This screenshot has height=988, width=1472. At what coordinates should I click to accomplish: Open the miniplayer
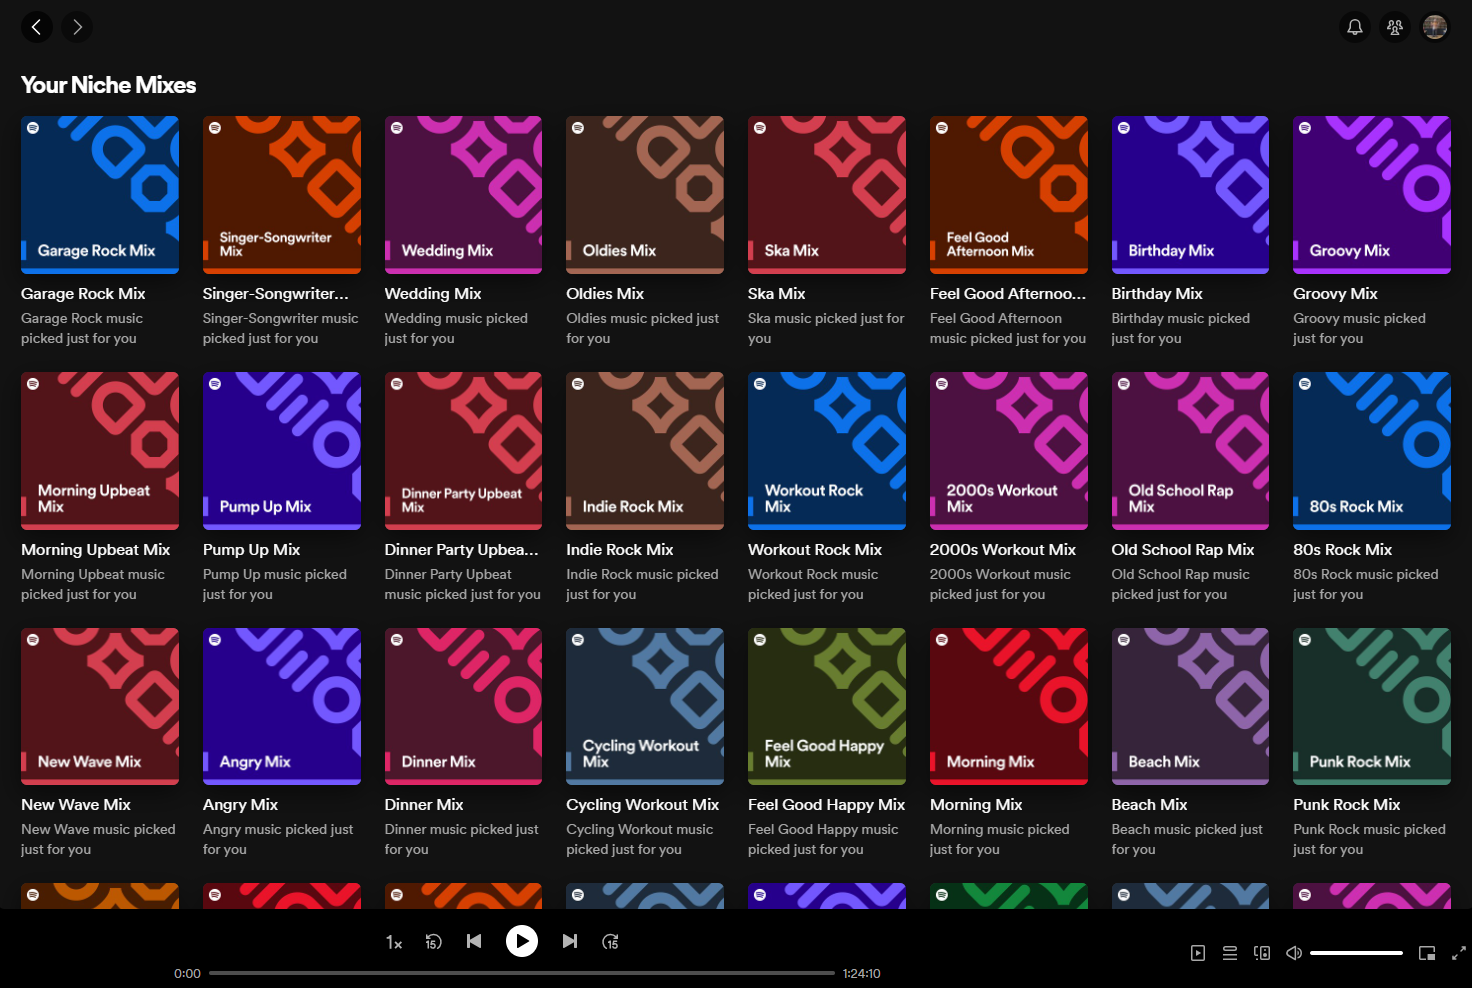point(1428,953)
